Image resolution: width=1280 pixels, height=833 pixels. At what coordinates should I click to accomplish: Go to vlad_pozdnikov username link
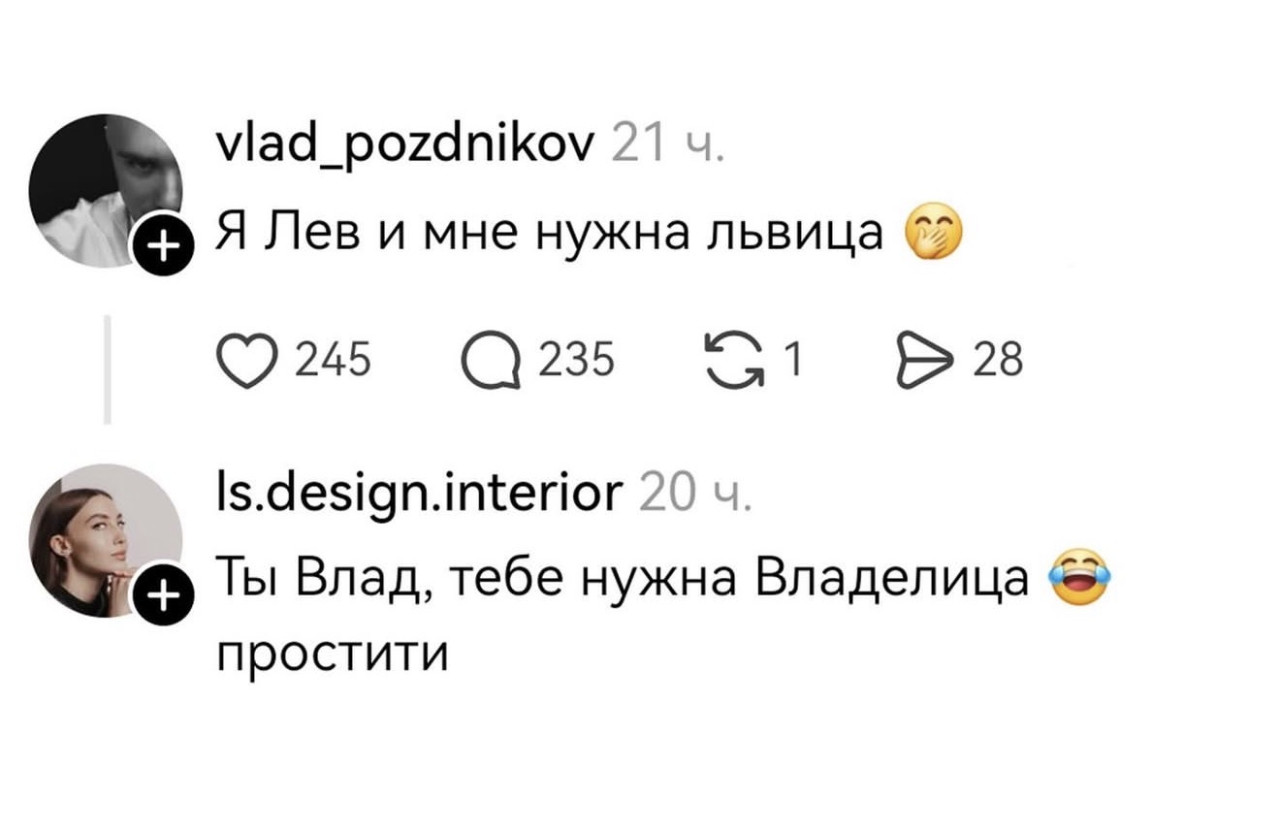405,146
